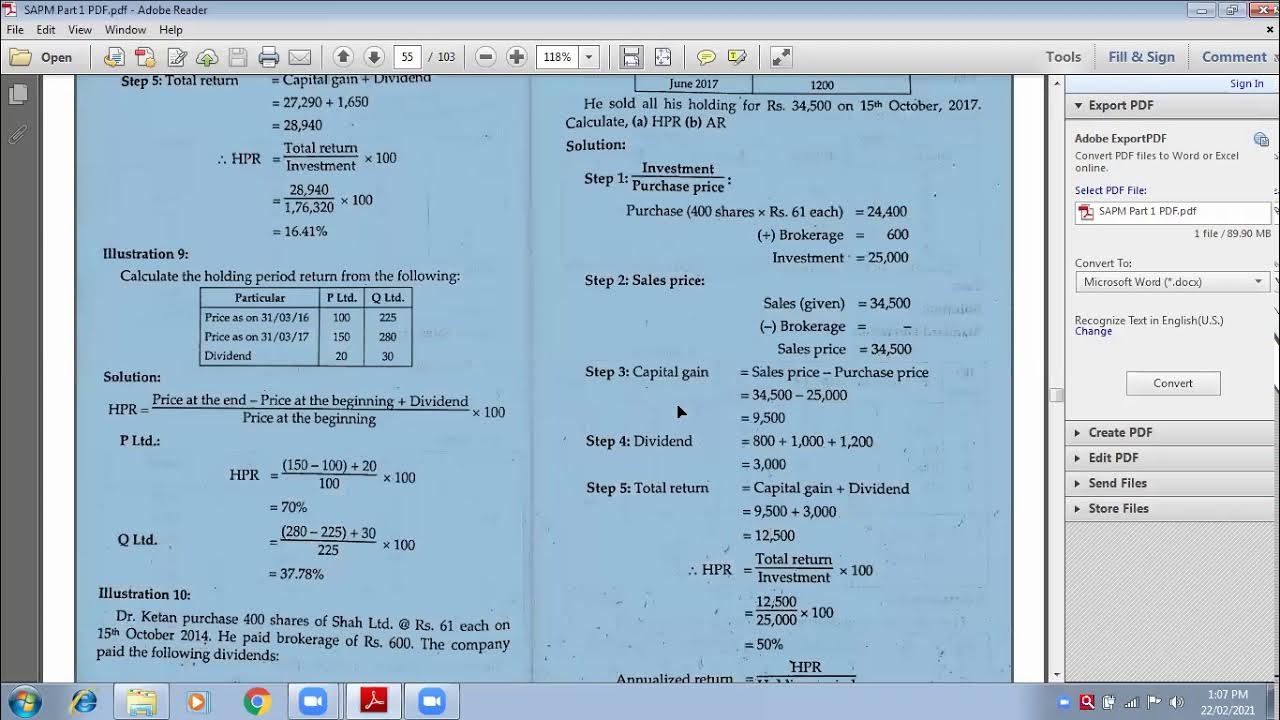Open the View menu
1280x720 pixels.
pyautogui.click(x=80, y=30)
